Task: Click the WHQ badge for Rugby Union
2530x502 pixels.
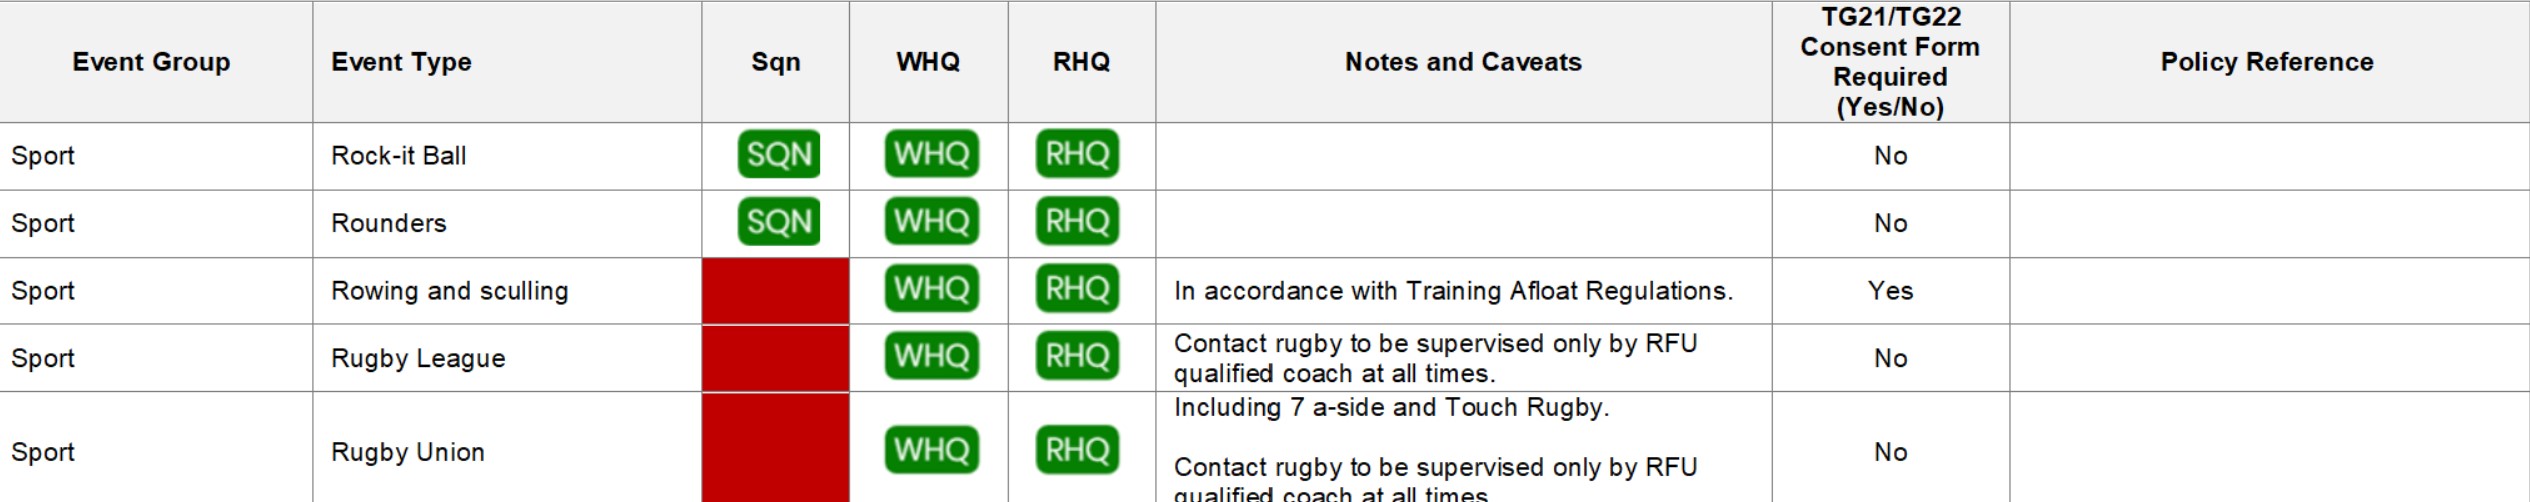Action: tap(931, 450)
